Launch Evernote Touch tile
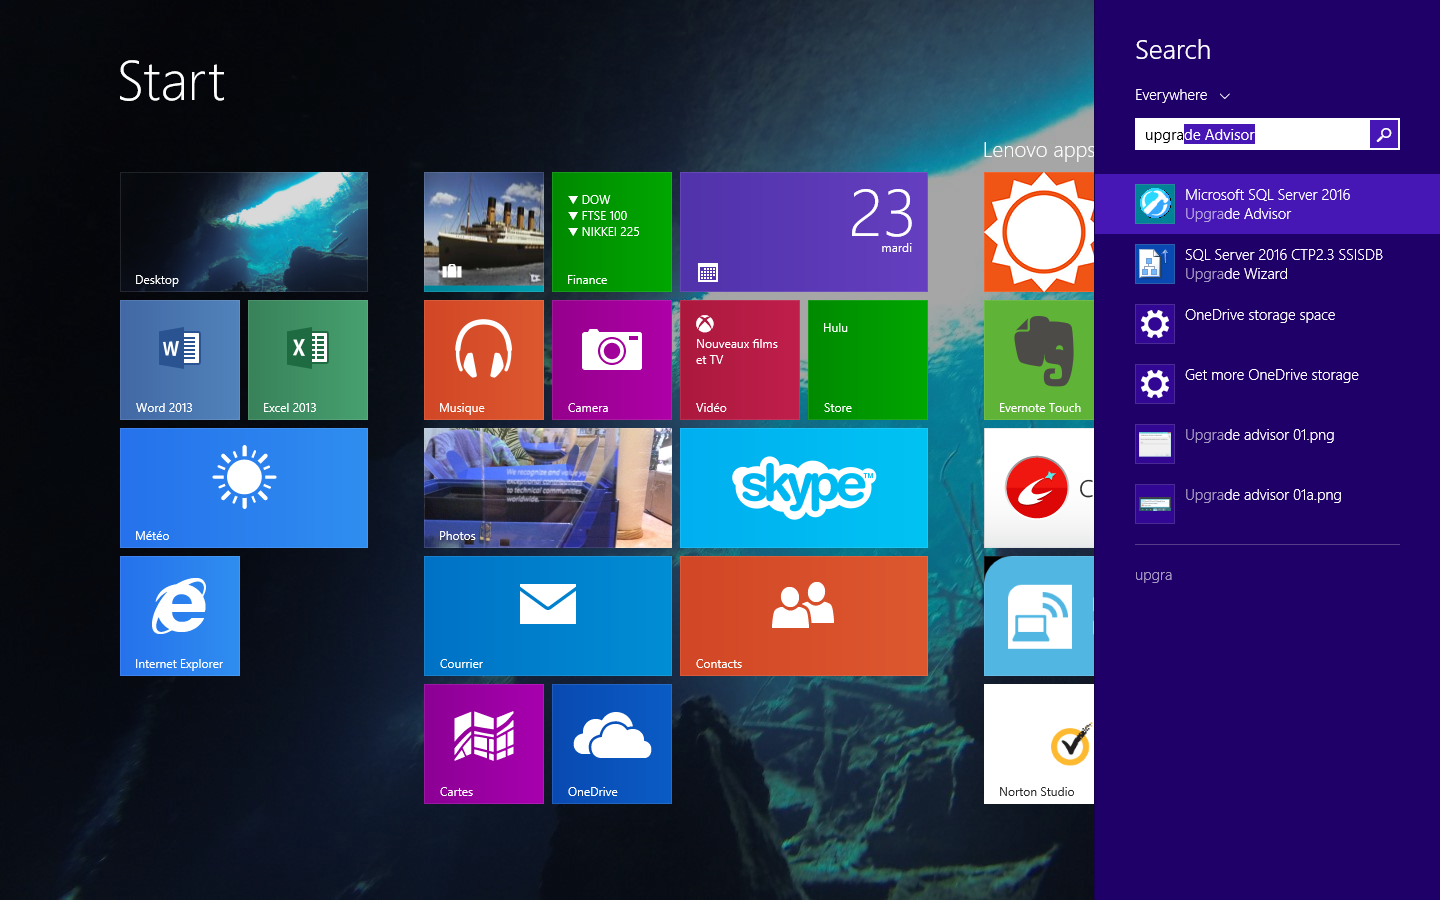Screen dimensions: 1440x900 1039,360
